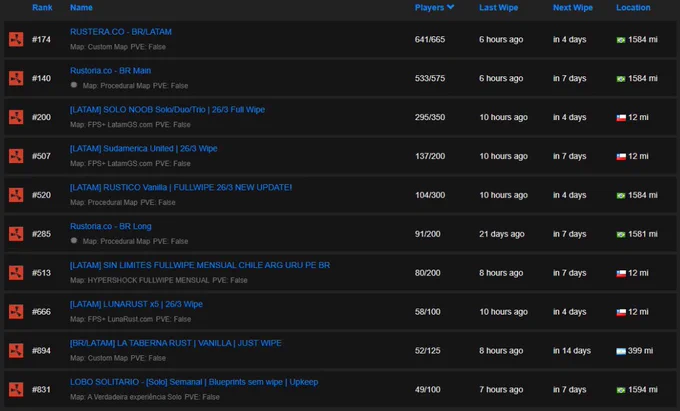Click Rust icon for rank #831 server

pyautogui.click(x=16, y=389)
